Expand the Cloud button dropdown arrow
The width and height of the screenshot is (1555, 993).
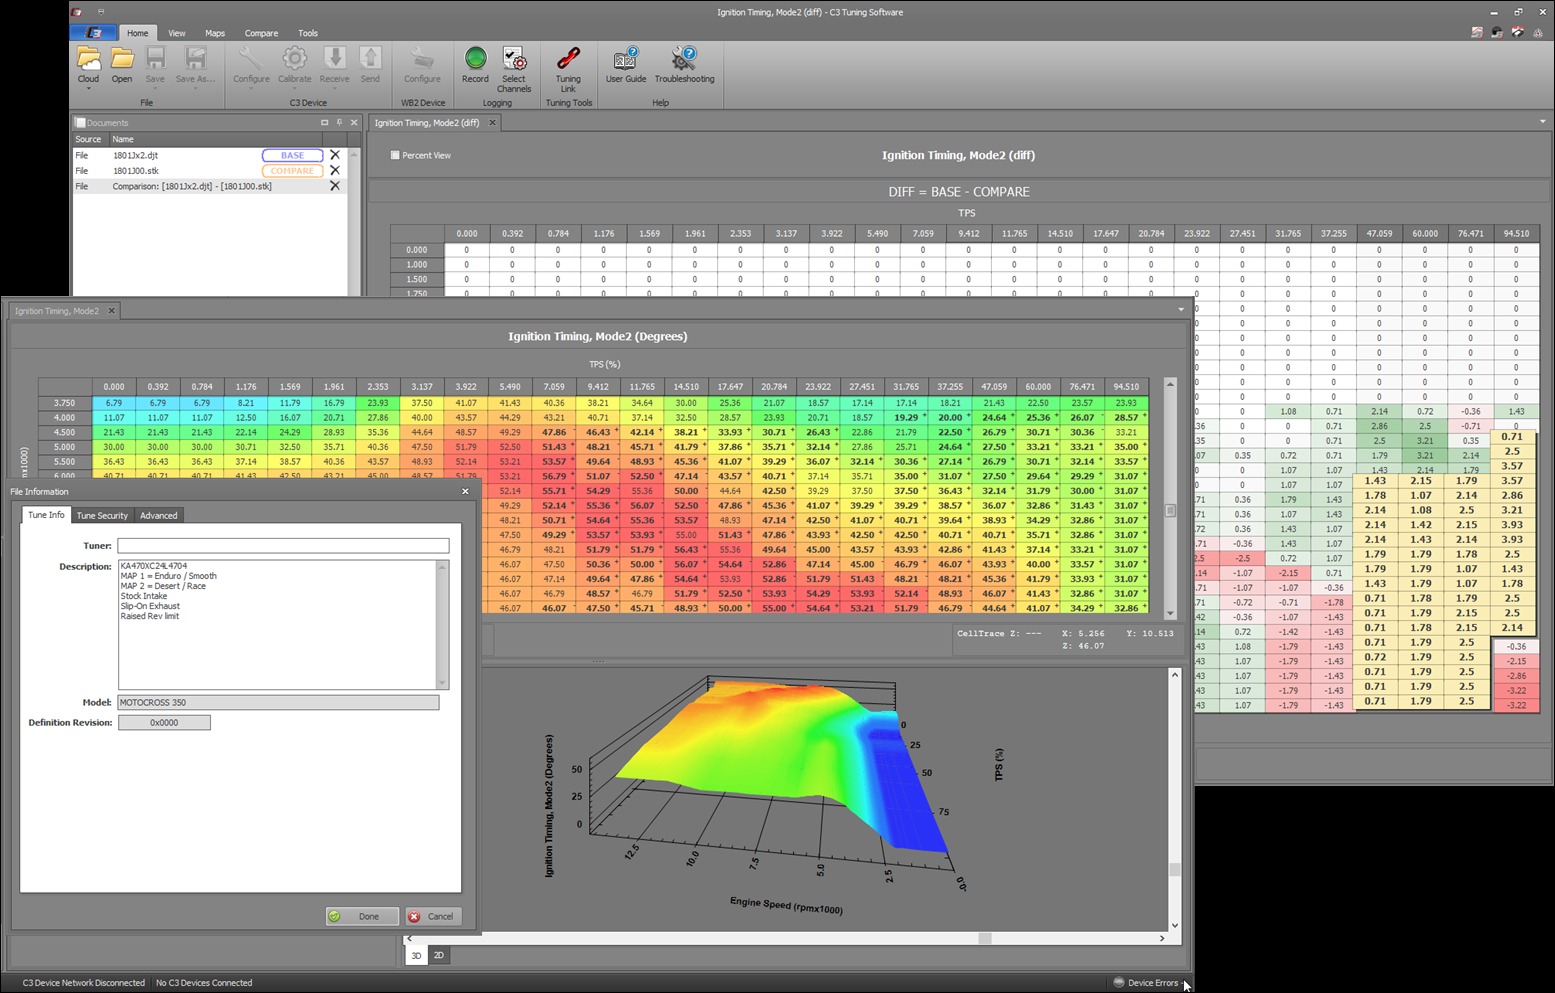click(88, 90)
